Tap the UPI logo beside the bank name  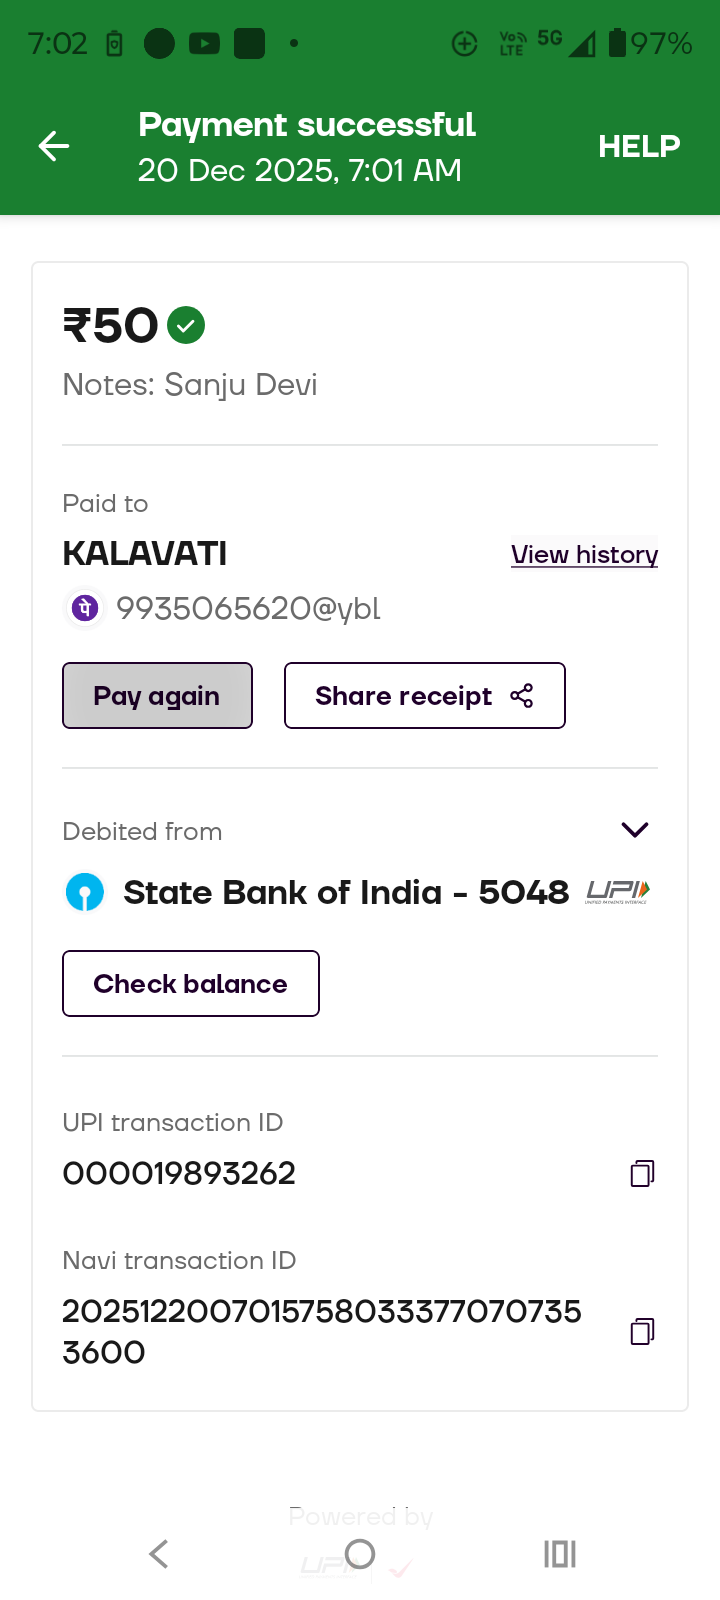pyautogui.click(x=618, y=892)
